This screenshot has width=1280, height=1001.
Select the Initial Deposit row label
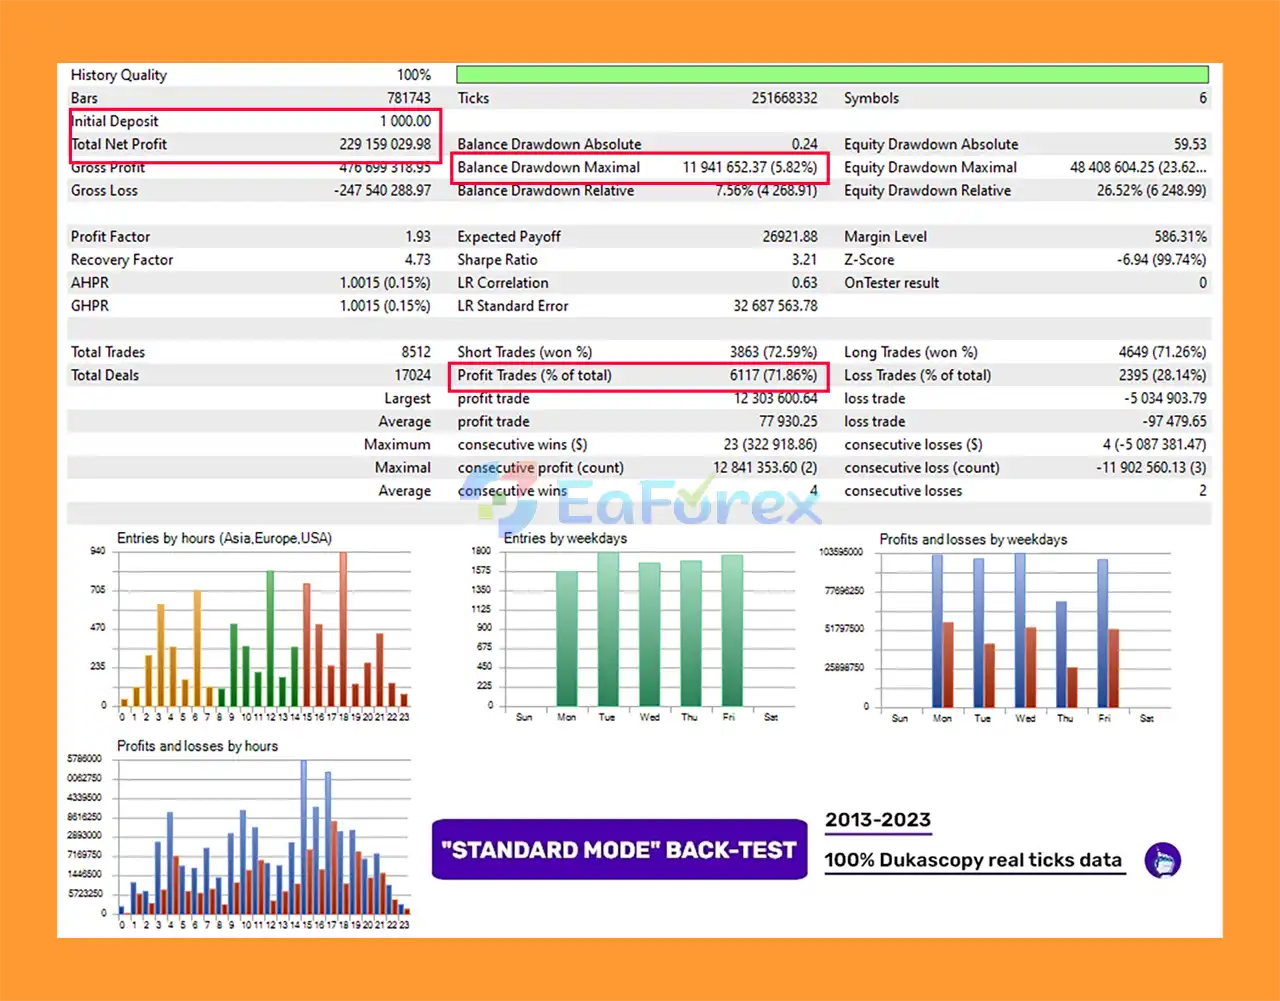115,121
